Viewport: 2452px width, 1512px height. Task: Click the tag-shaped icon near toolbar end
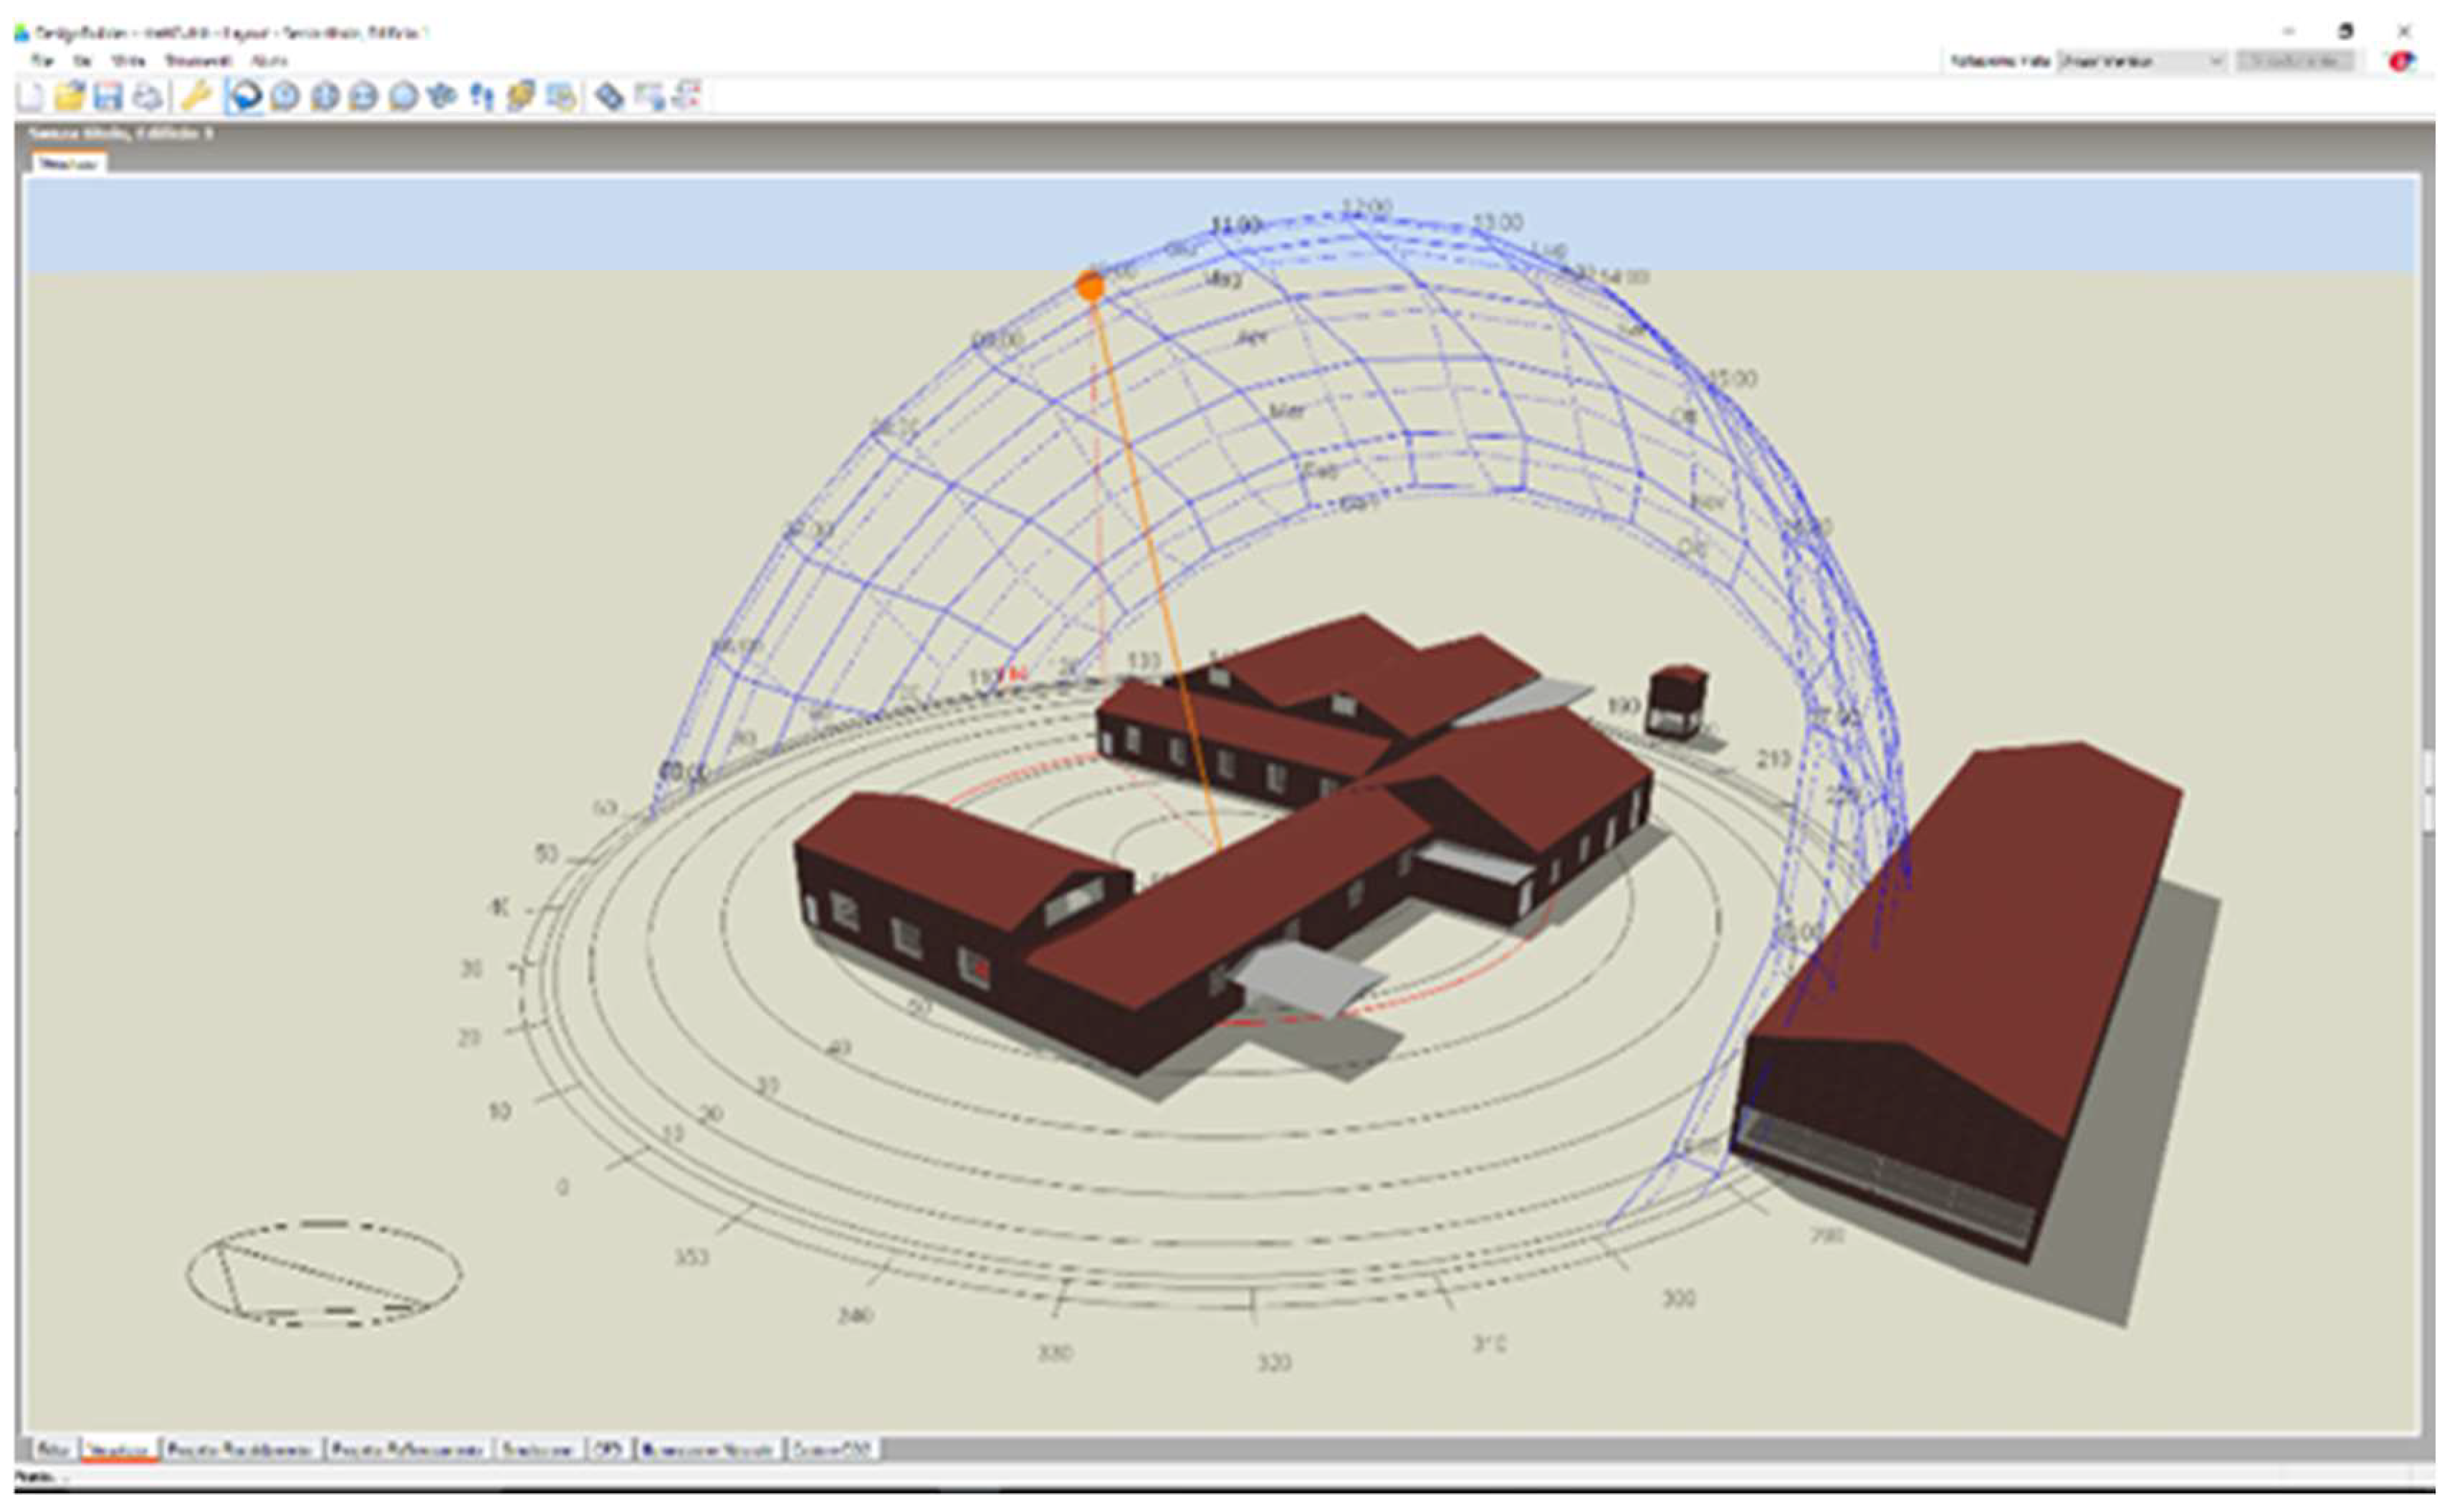coord(609,96)
